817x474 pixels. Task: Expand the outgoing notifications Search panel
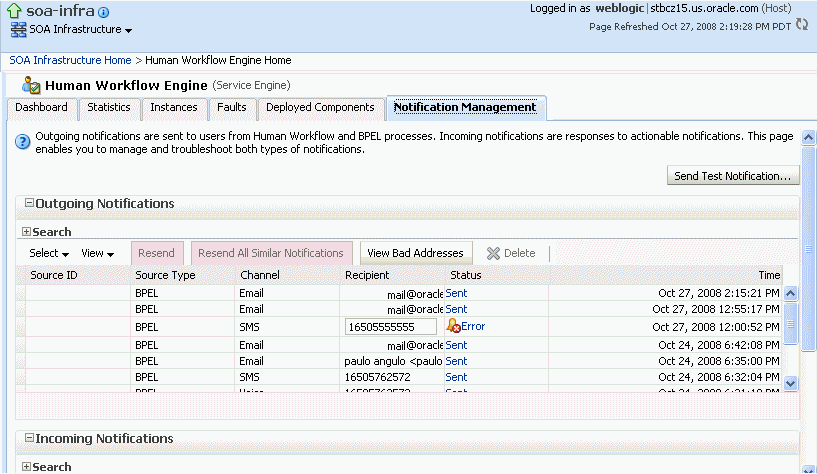26,231
